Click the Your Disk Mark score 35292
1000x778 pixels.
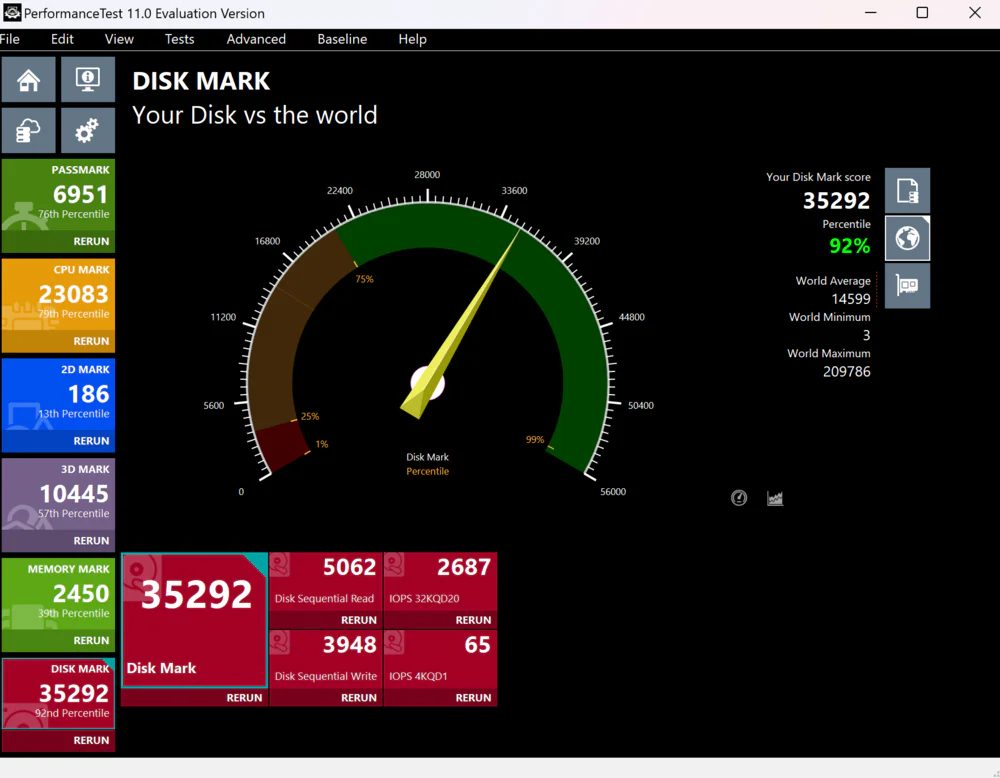pyautogui.click(x=836, y=201)
